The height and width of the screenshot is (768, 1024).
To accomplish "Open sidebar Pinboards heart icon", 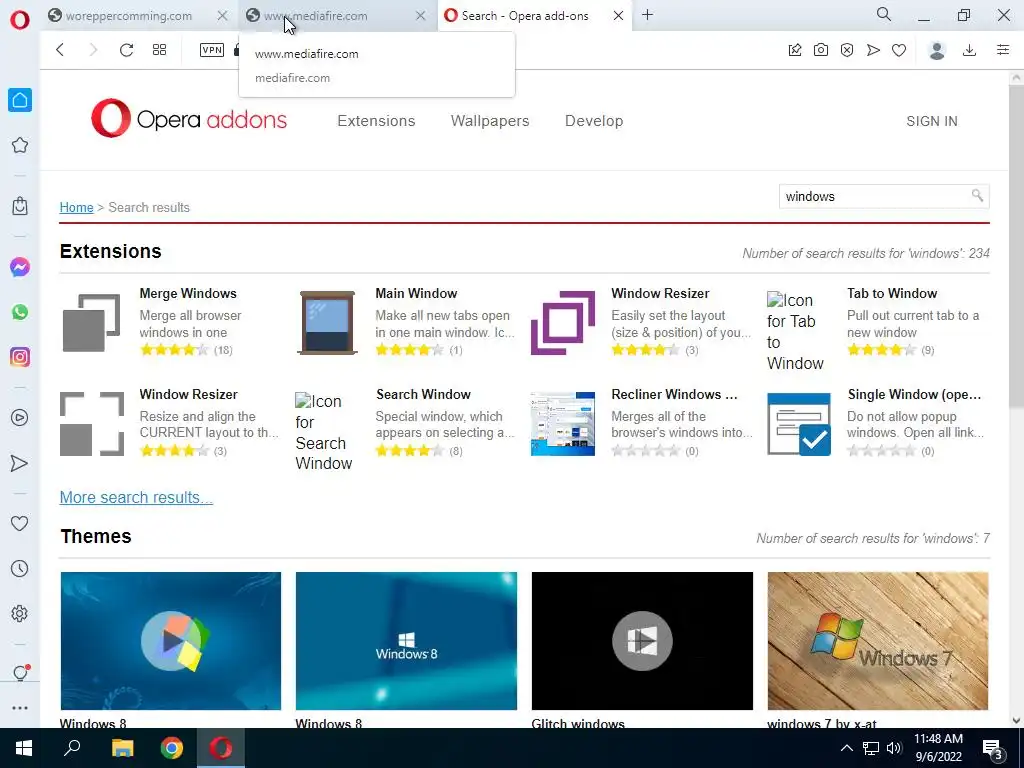I will [20, 524].
